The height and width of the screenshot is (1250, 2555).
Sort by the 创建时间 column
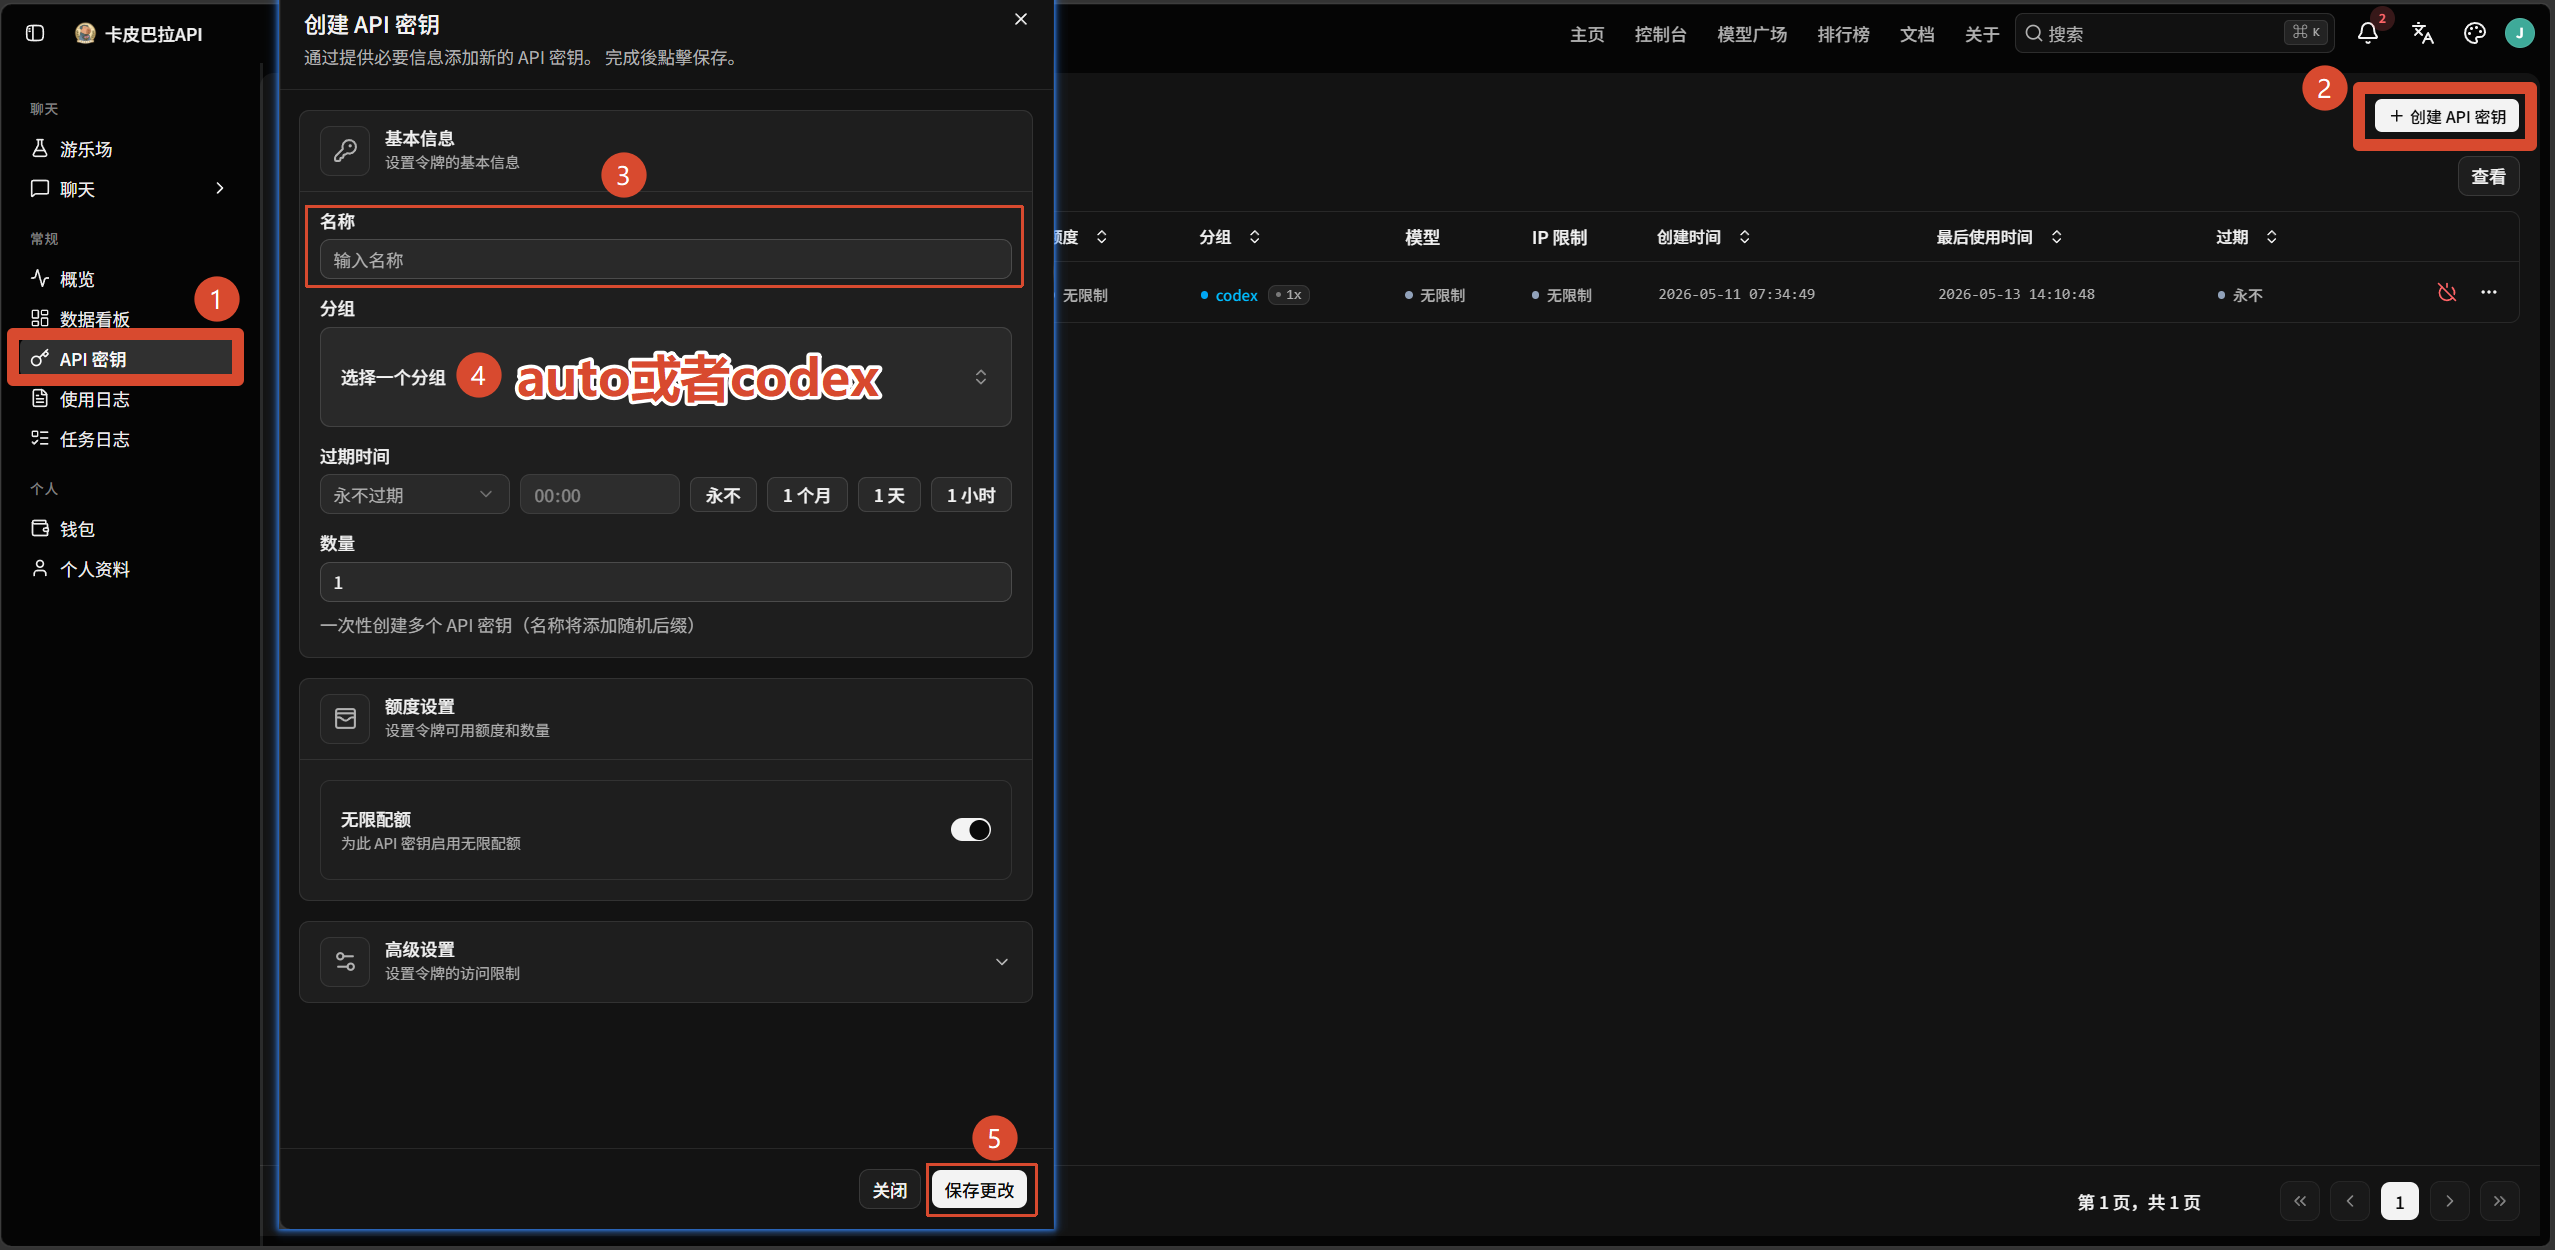point(1703,237)
